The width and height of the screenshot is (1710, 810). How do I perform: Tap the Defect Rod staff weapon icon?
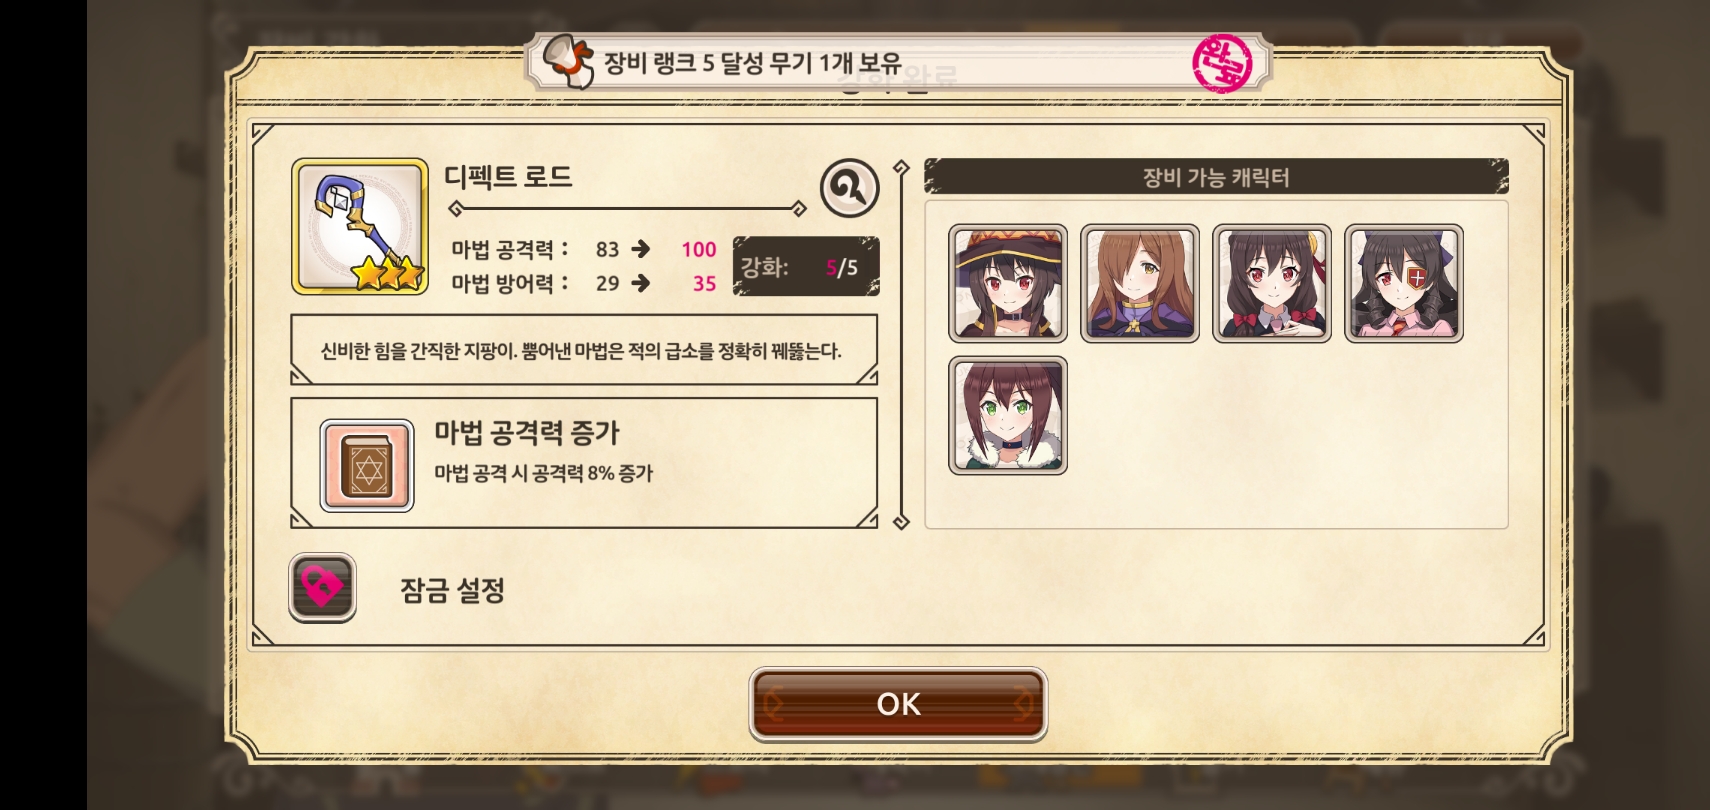coord(360,226)
